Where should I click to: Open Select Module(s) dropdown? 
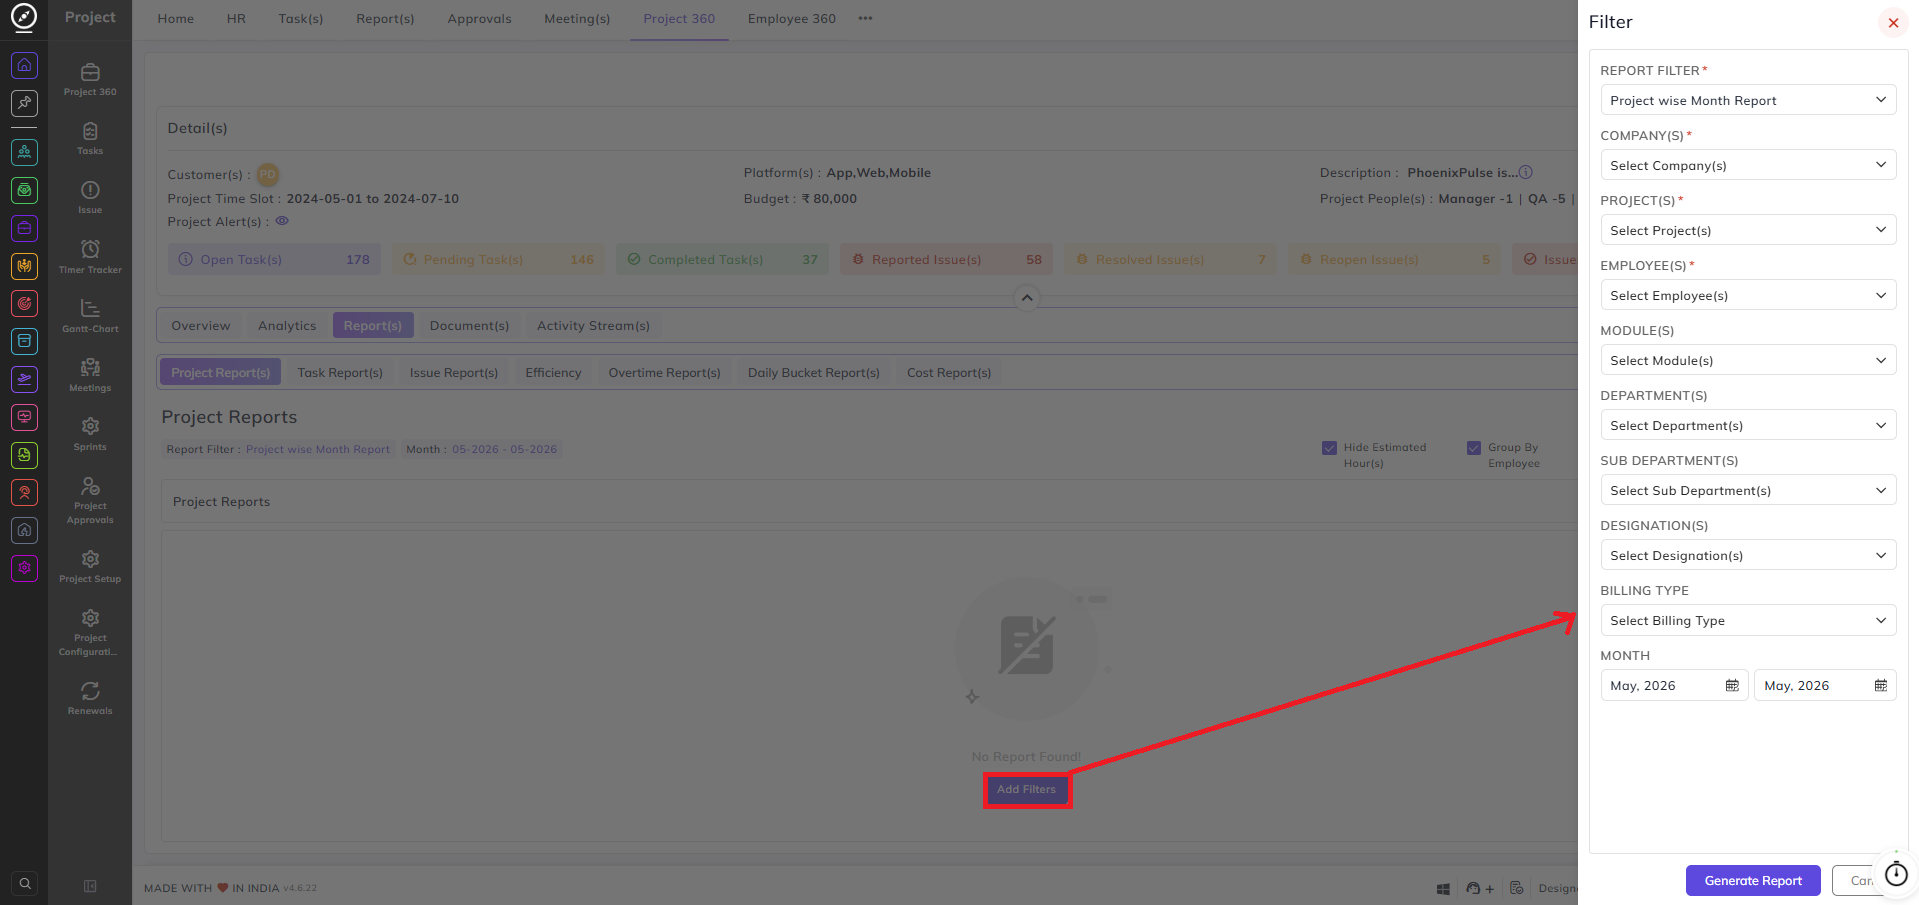coord(1748,360)
